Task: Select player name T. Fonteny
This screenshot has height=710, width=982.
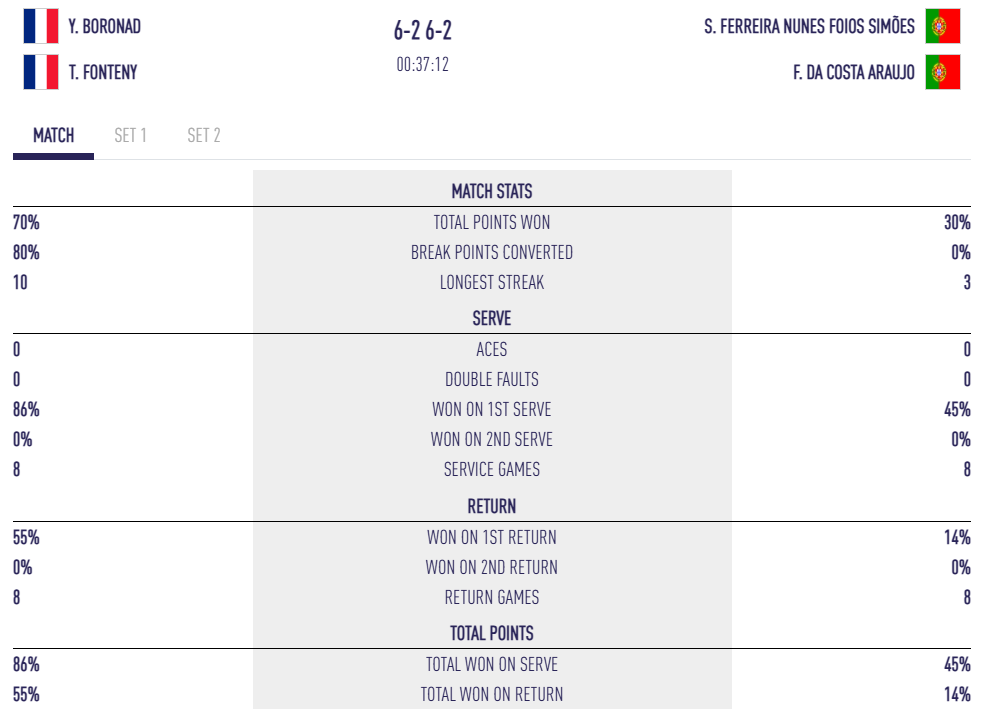Action: pyautogui.click(x=104, y=72)
